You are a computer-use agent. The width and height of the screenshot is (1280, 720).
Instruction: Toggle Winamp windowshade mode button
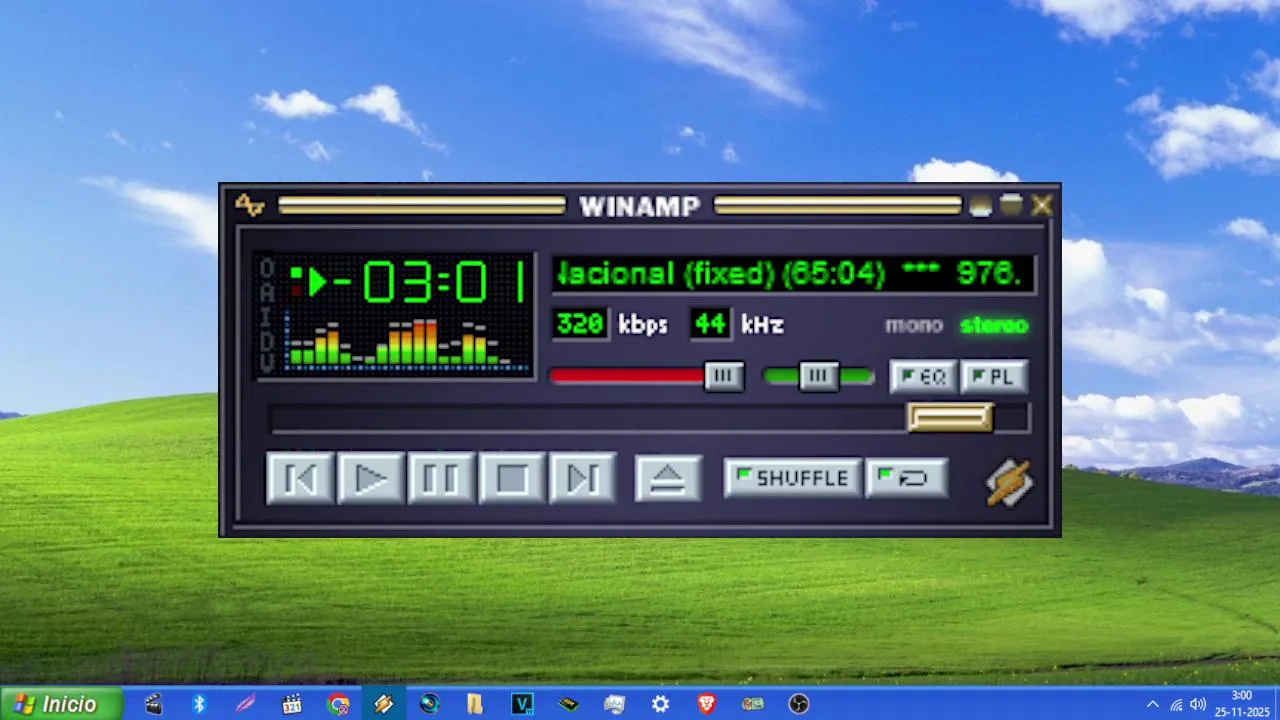(x=1011, y=205)
